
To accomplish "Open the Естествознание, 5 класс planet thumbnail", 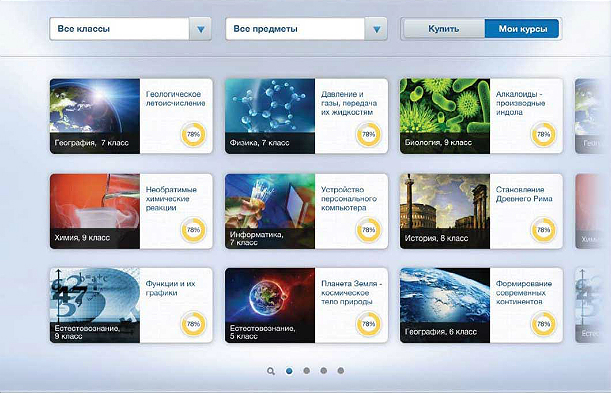I will [x=270, y=305].
